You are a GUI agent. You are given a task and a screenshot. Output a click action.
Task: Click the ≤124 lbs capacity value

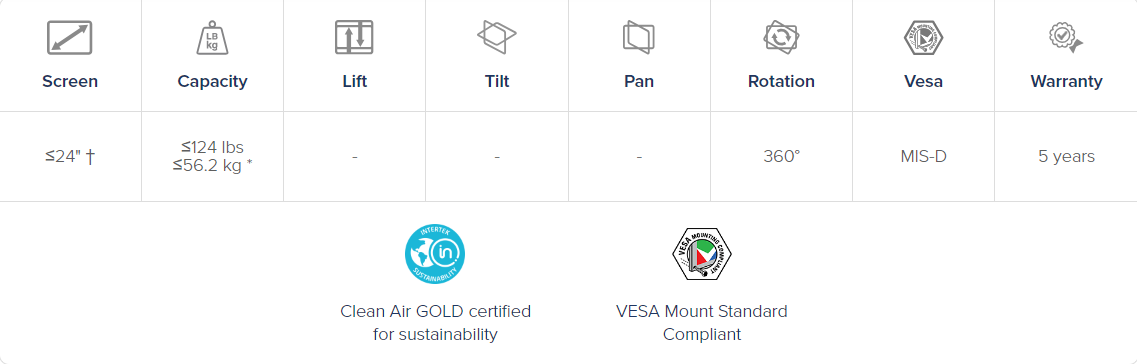click(x=212, y=148)
